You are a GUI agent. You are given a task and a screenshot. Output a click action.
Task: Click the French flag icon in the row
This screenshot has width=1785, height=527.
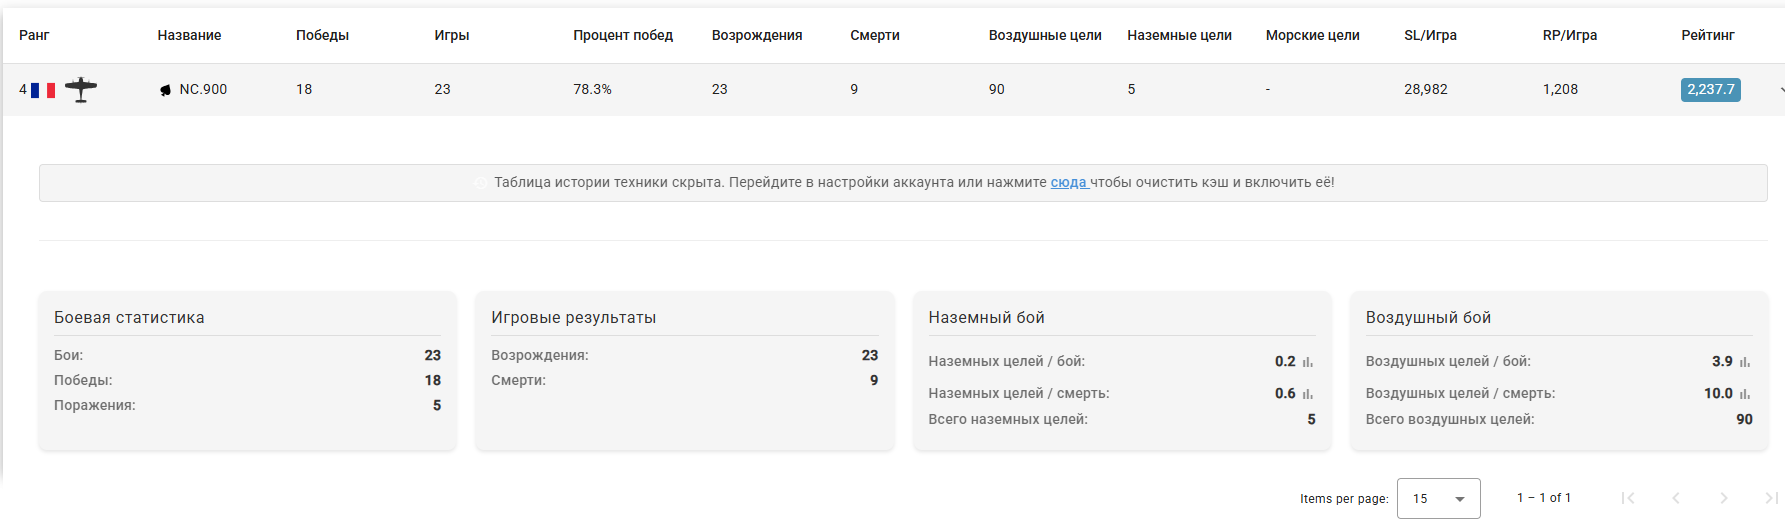[43, 90]
